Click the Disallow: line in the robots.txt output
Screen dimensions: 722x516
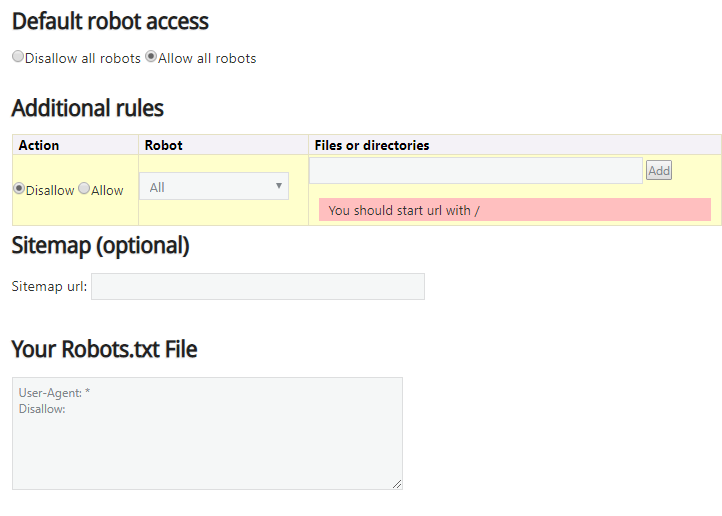coord(42,408)
